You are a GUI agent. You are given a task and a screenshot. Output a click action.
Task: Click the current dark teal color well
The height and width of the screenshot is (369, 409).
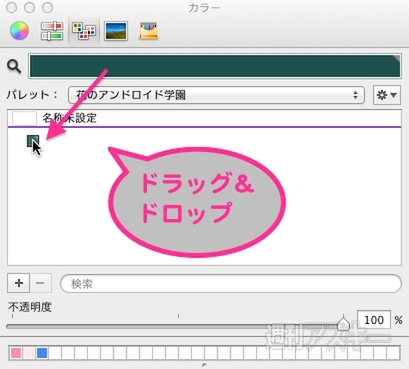pos(215,66)
